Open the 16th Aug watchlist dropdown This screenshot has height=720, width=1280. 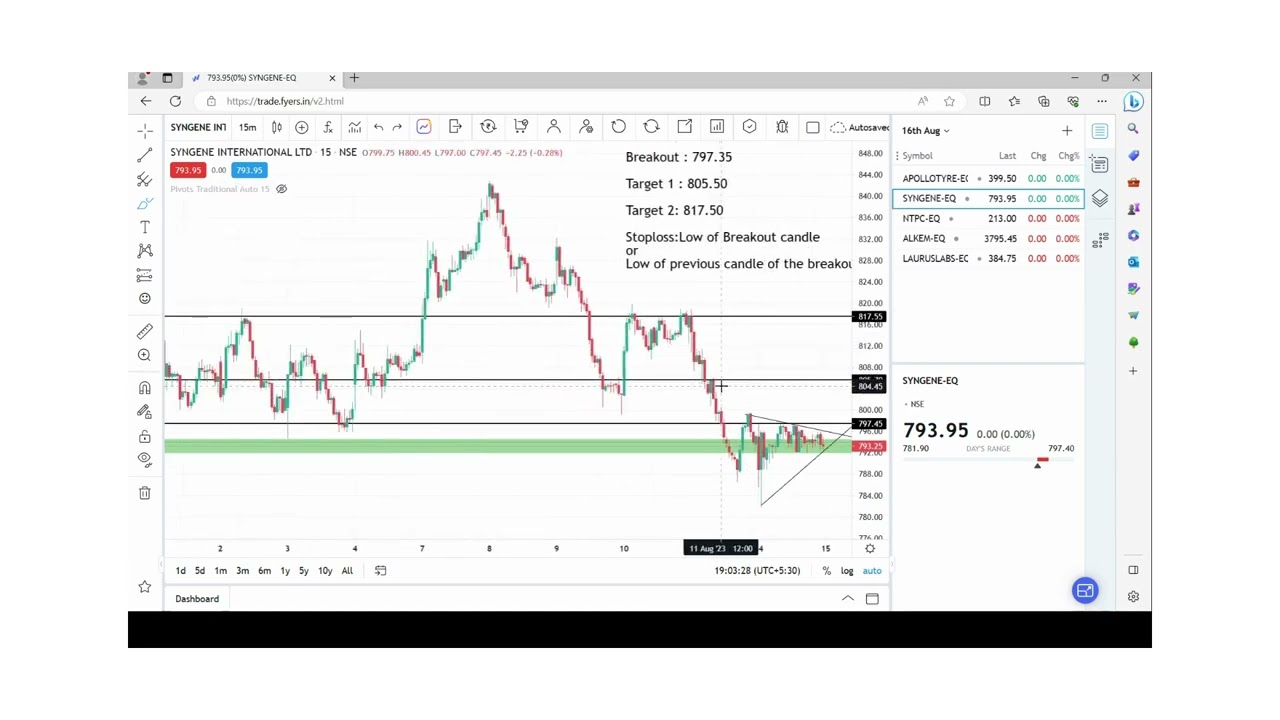pos(926,131)
